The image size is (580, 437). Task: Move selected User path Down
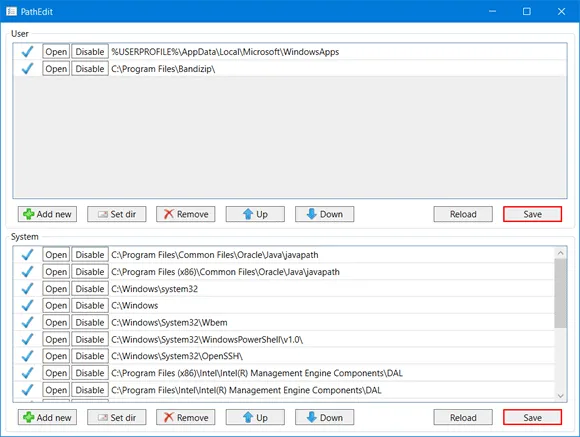[324, 214]
